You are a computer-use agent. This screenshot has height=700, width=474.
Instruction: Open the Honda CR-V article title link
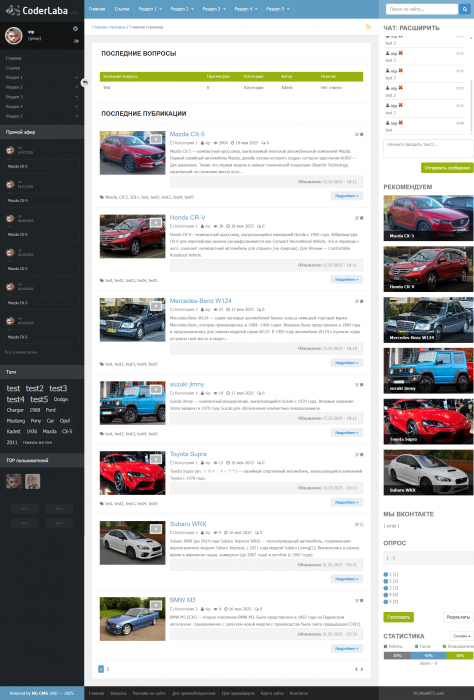[187, 217]
